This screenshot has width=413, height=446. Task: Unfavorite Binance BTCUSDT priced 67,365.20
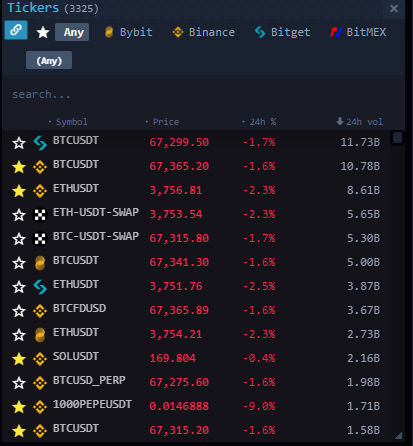coord(19,167)
